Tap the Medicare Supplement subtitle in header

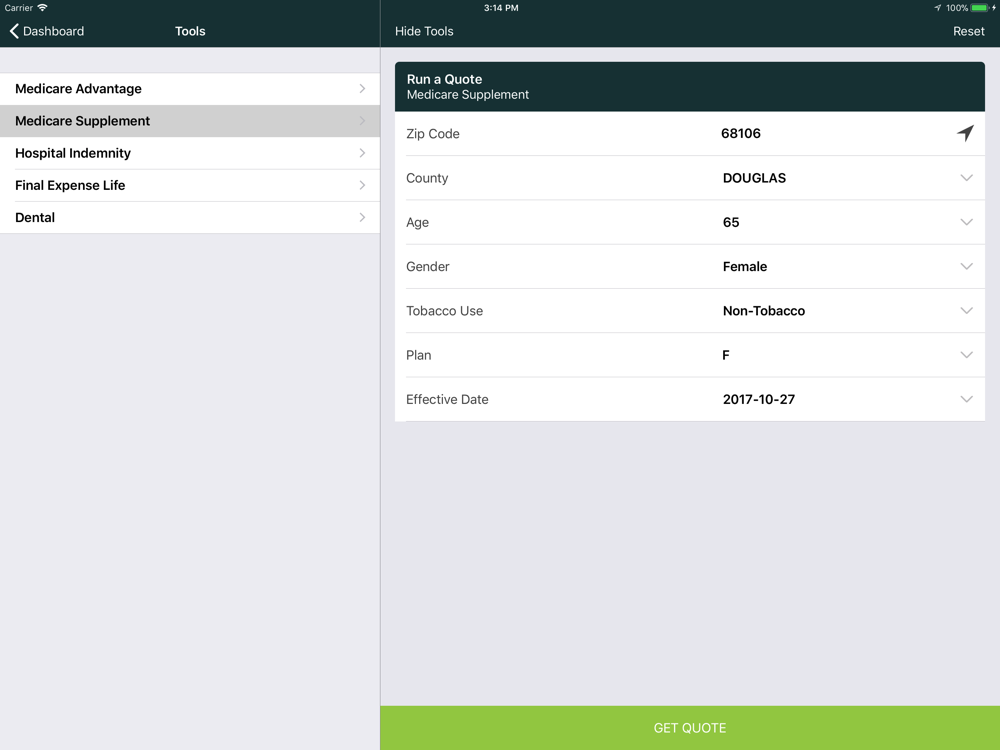coord(467,94)
